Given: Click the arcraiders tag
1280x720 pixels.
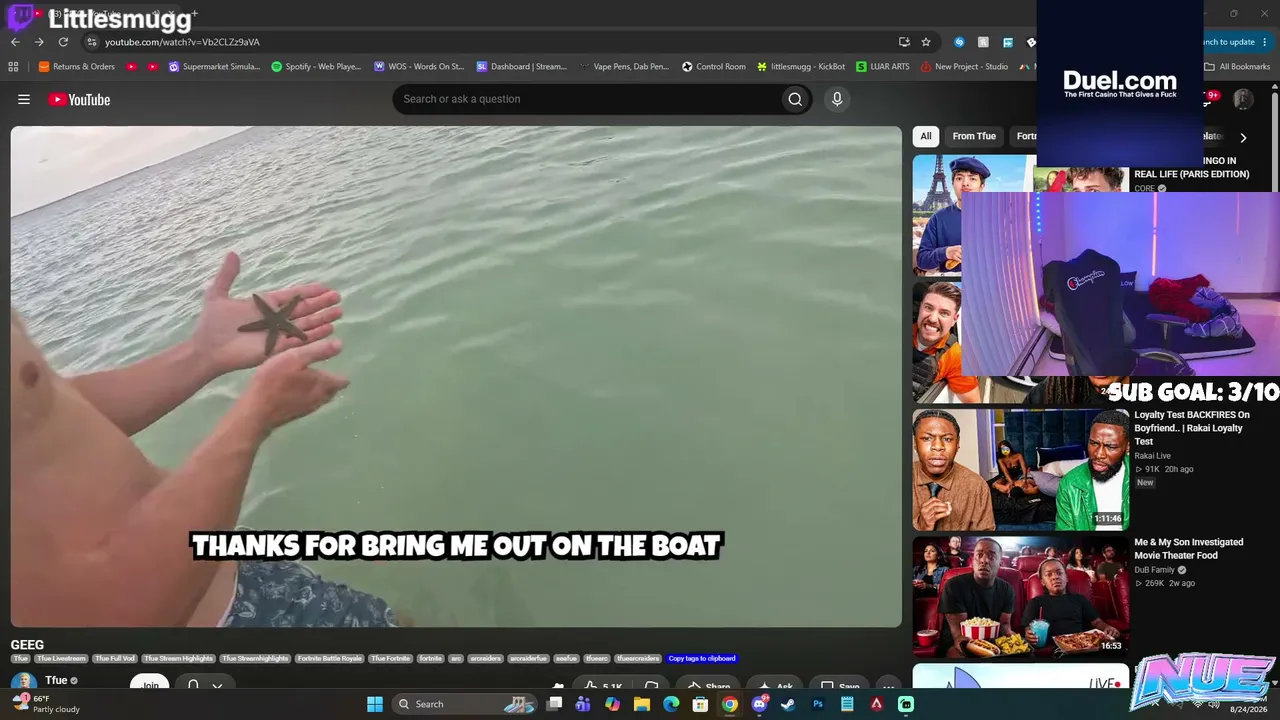Looking at the screenshot, I should (485, 659).
